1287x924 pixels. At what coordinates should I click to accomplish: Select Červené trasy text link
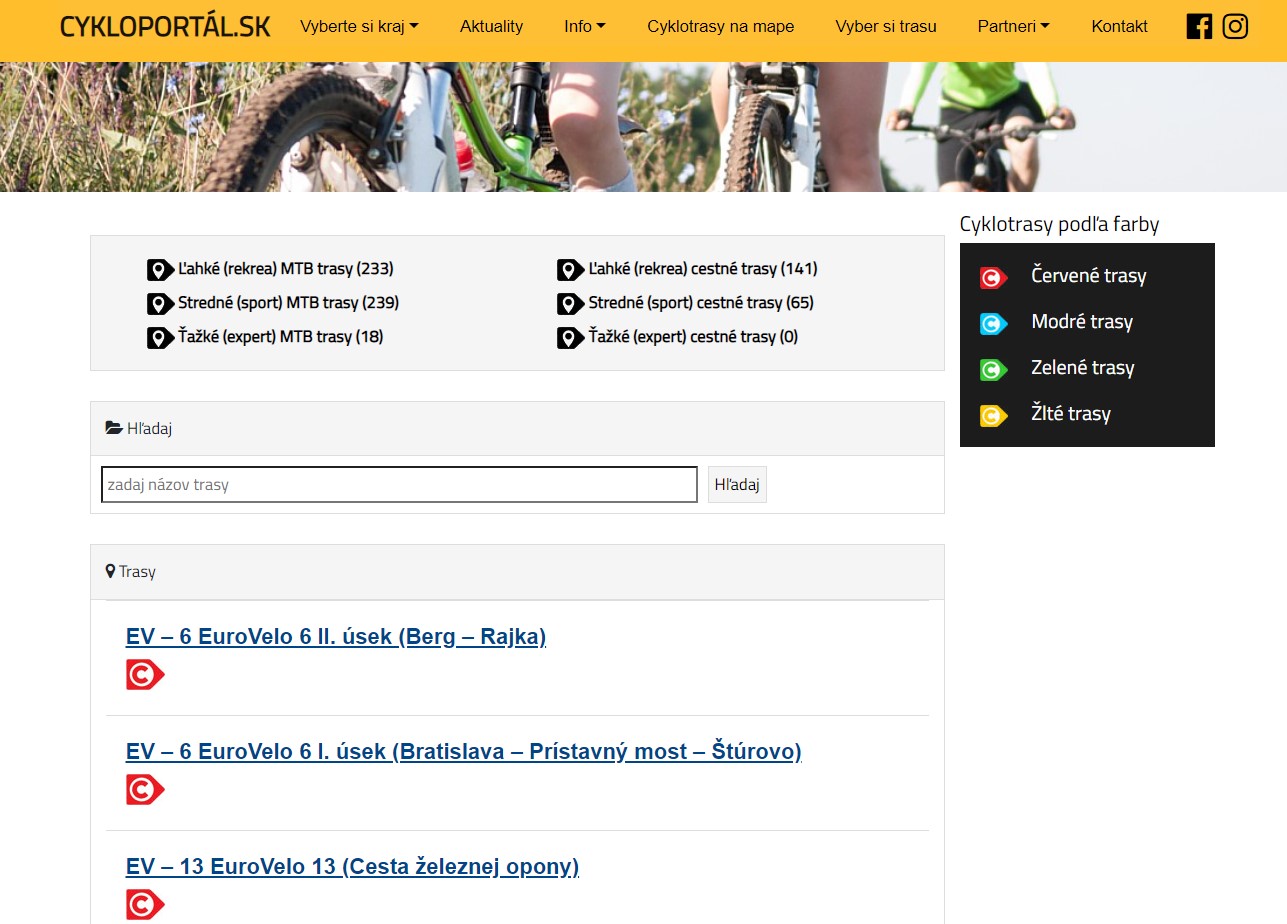tap(1089, 276)
